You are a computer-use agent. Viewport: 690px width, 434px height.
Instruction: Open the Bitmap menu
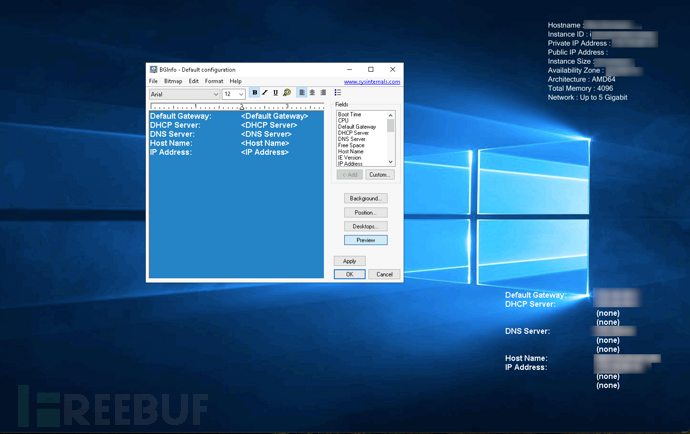173,81
